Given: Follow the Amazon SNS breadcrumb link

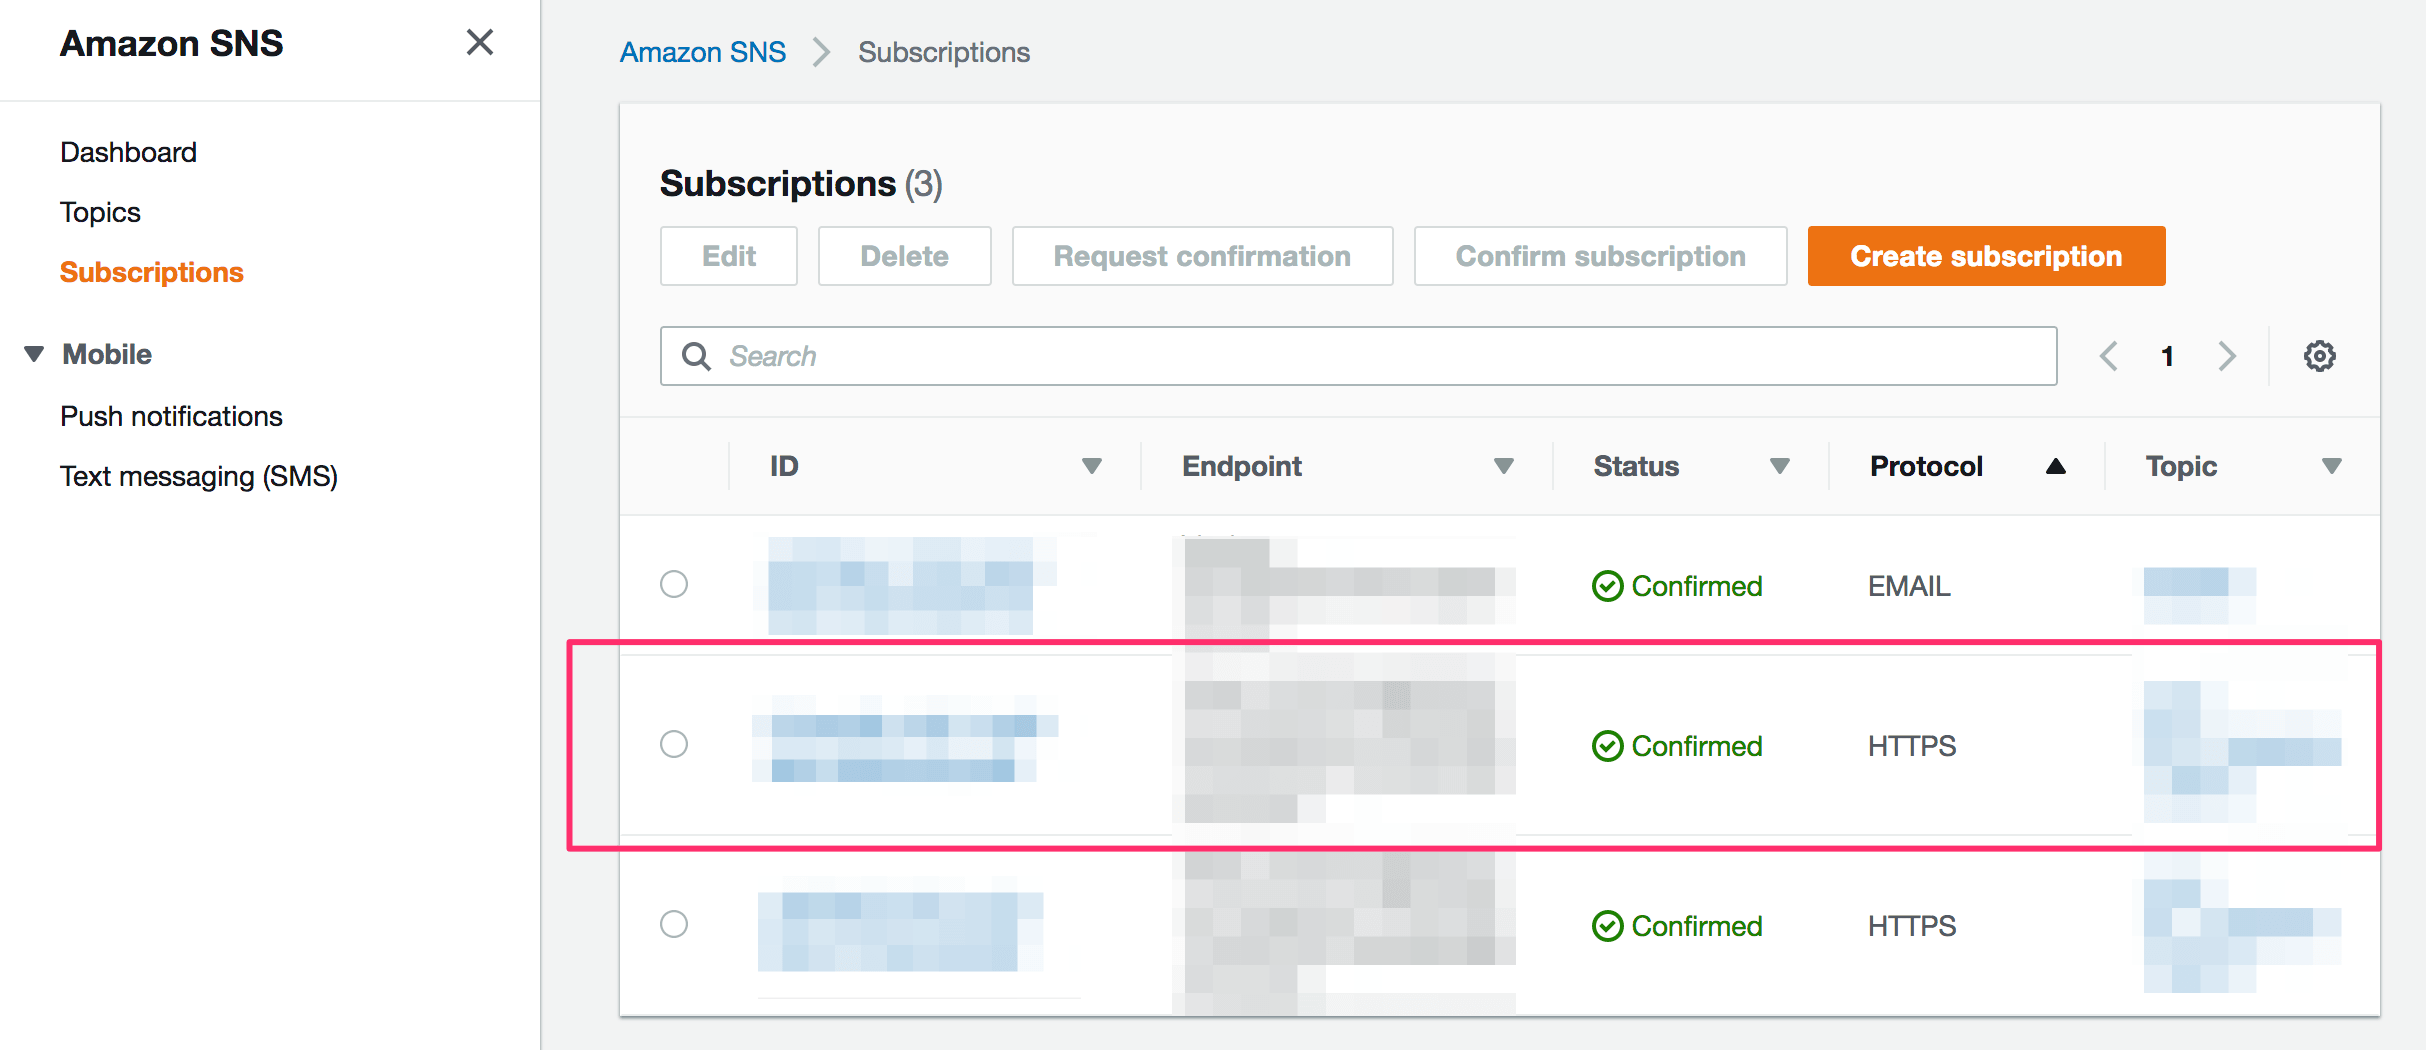Looking at the screenshot, I should click(703, 52).
